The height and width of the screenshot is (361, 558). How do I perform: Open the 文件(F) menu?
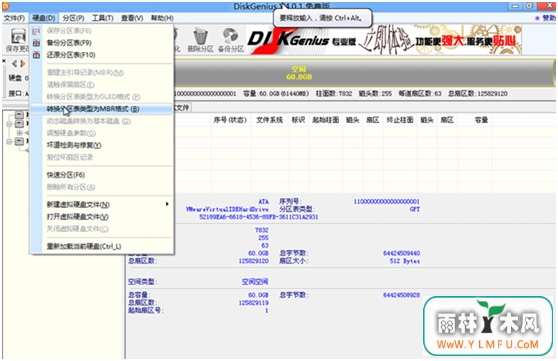[x=14, y=18]
